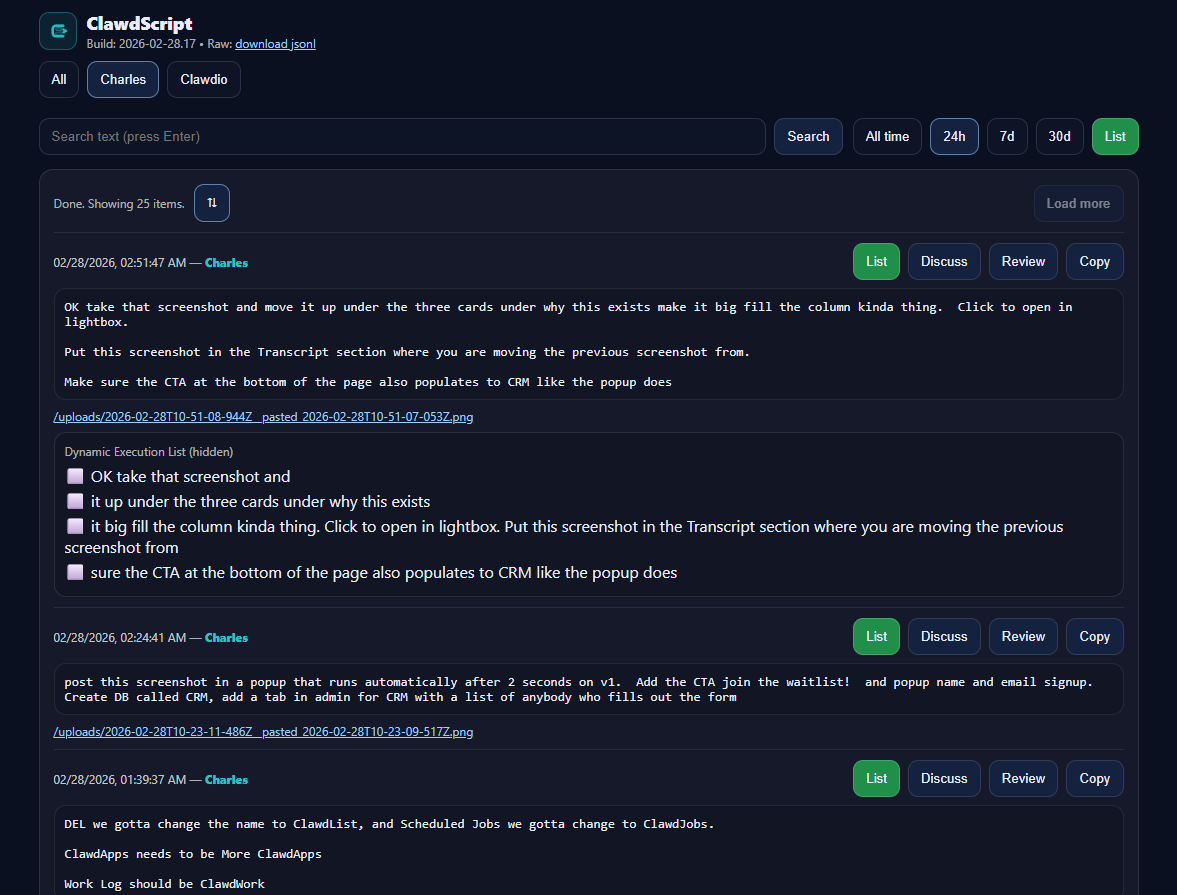Click the ClawdScript logo icon
Image resolution: width=1177 pixels, height=895 pixels.
pos(58,31)
